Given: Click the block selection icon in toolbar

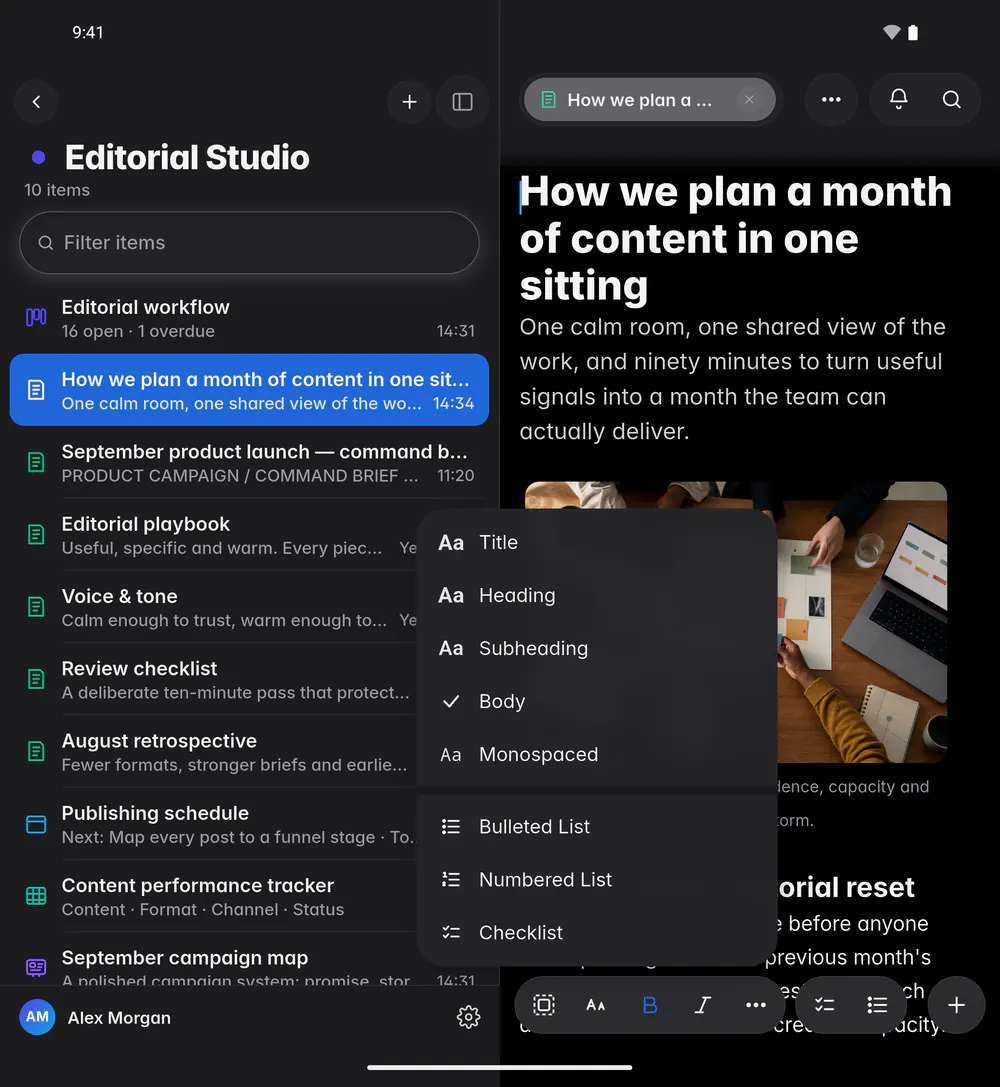Looking at the screenshot, I should pyautogui.click(x=544, y=1005).
